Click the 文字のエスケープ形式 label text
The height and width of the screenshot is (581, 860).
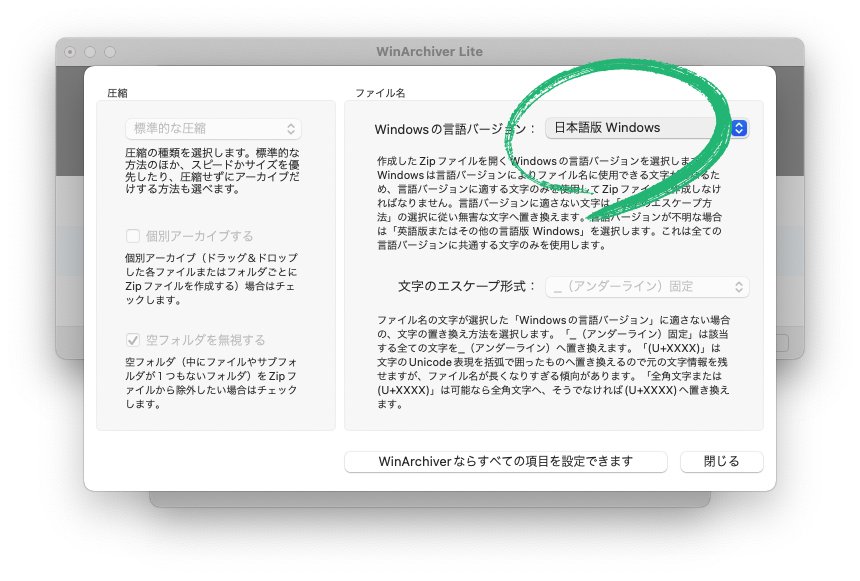(x=466, y=286)
